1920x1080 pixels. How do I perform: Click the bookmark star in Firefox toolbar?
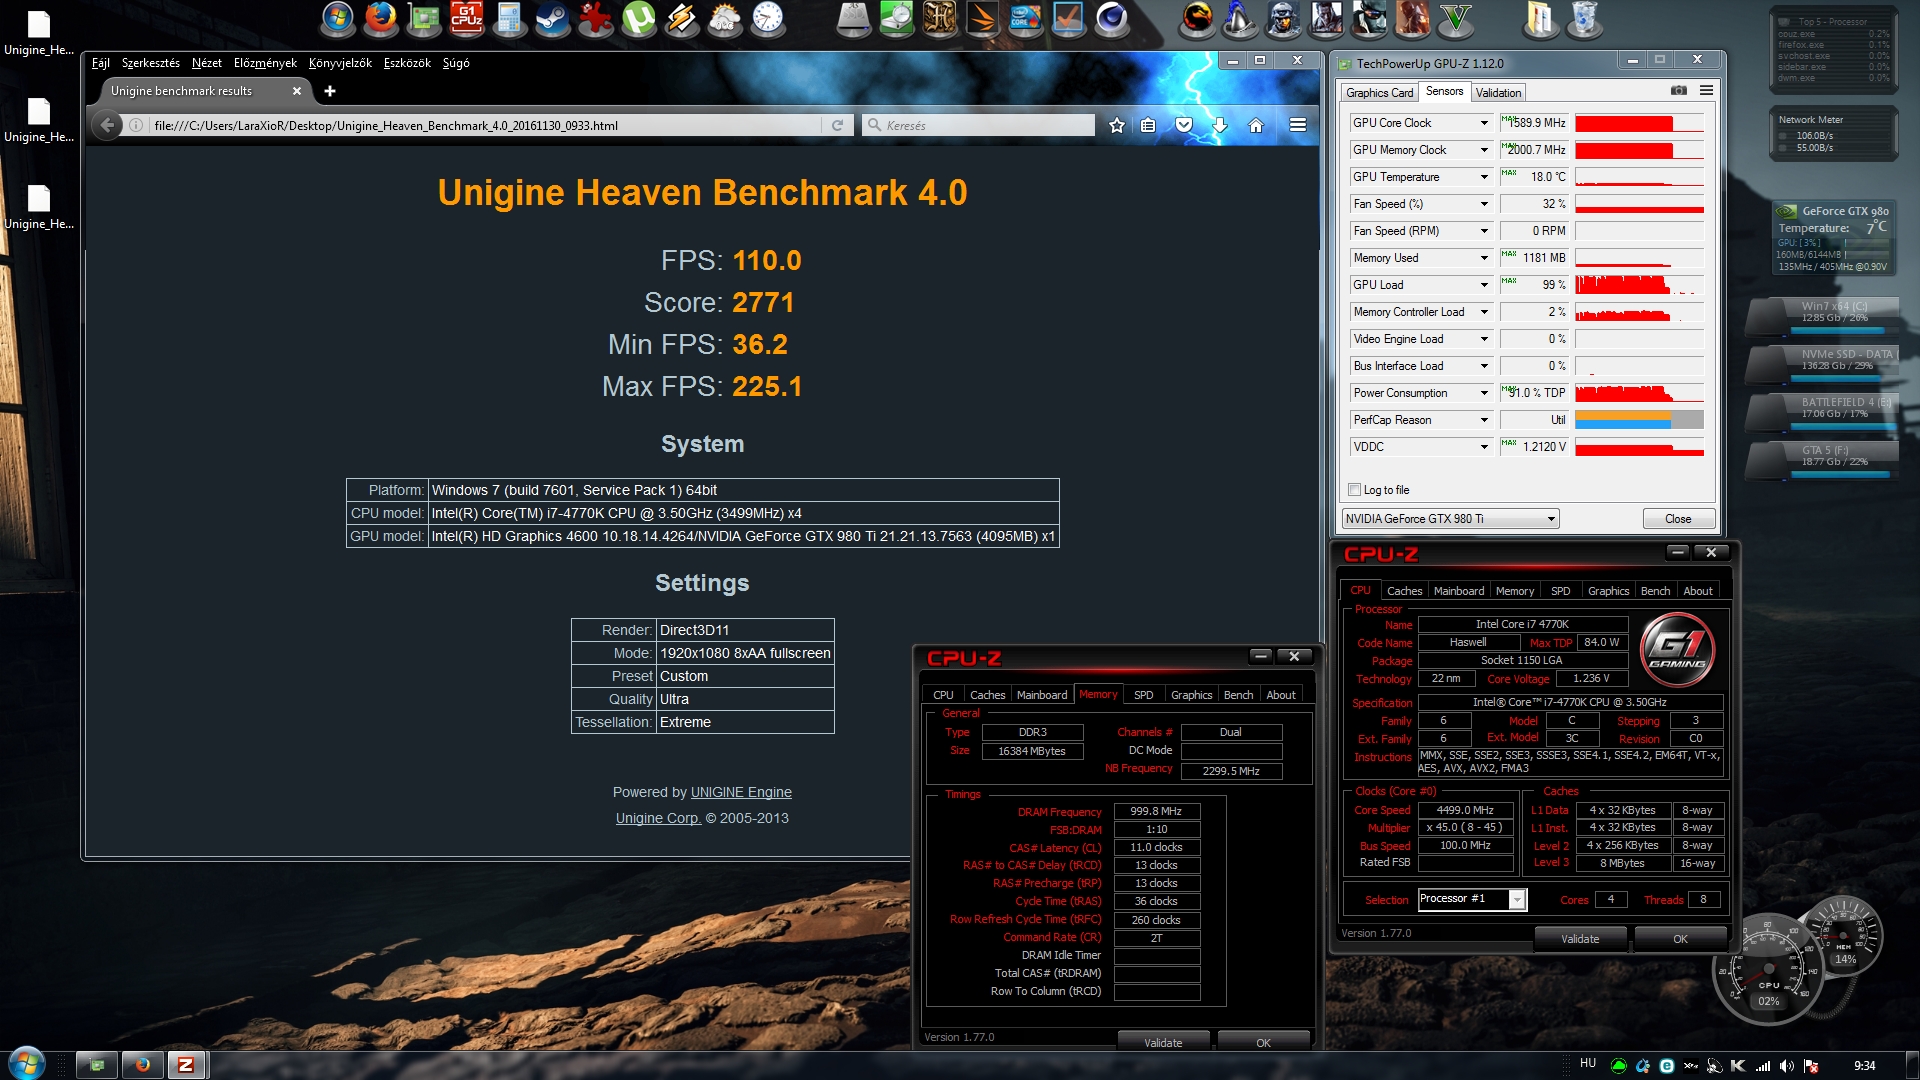pyautogui.click(x=1117, y=125)
